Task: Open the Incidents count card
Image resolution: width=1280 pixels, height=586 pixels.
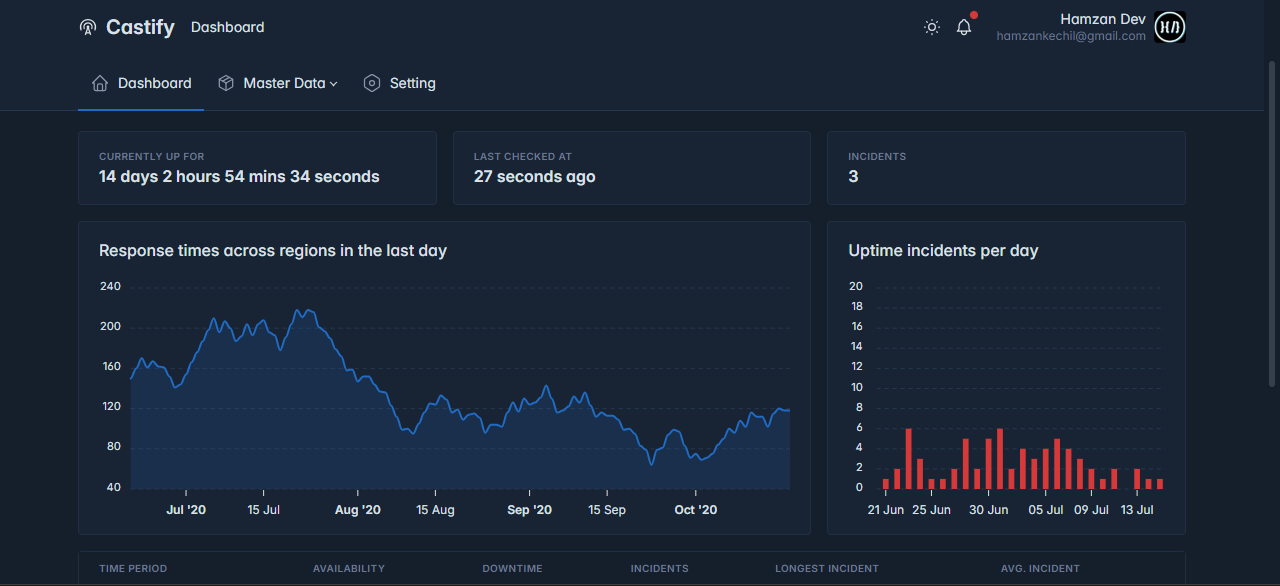Action: click(x=1005, y=168)
